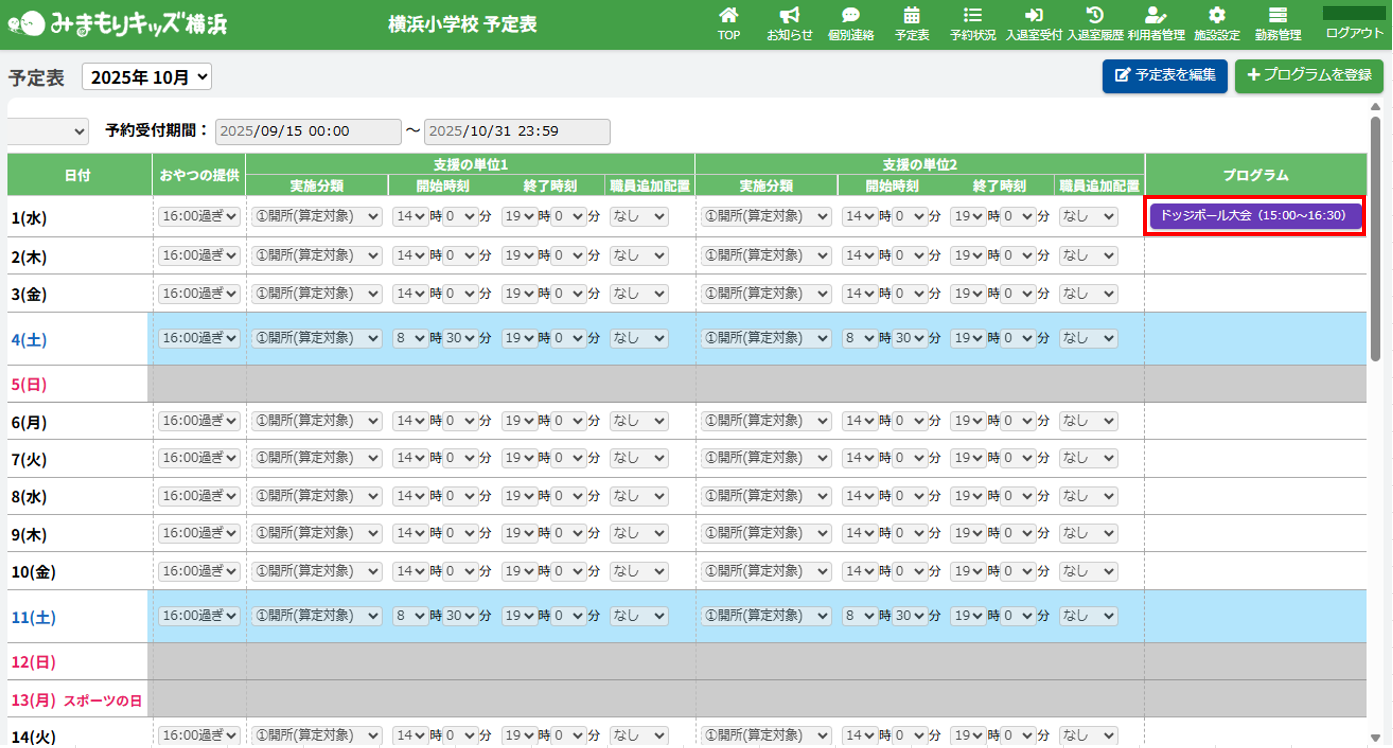
Task: Click the プログラムを登録 button
Action: click(x=1308, y=76)
